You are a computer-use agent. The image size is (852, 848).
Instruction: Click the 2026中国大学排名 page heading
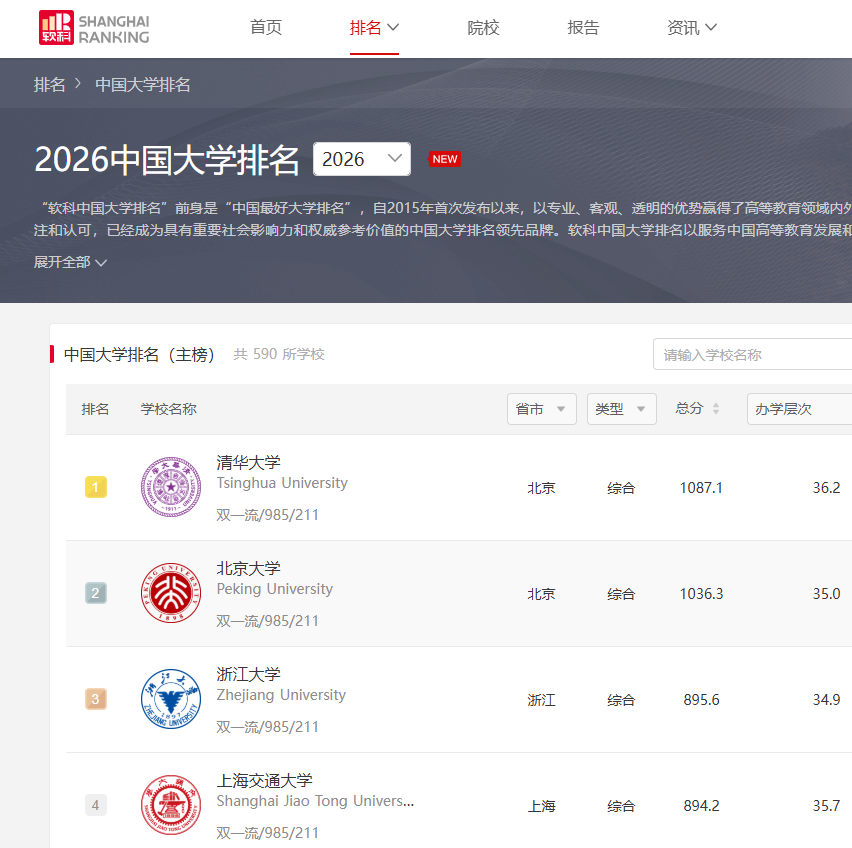[167, 160]
